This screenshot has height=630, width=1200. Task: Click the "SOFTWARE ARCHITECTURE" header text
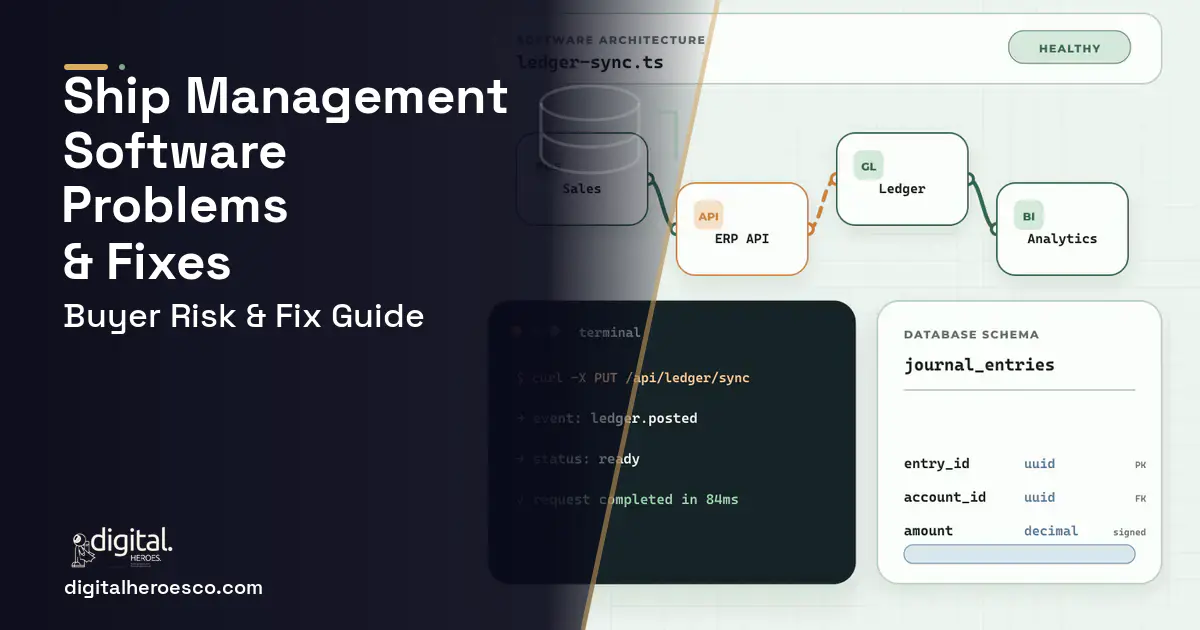click(611, 40)
